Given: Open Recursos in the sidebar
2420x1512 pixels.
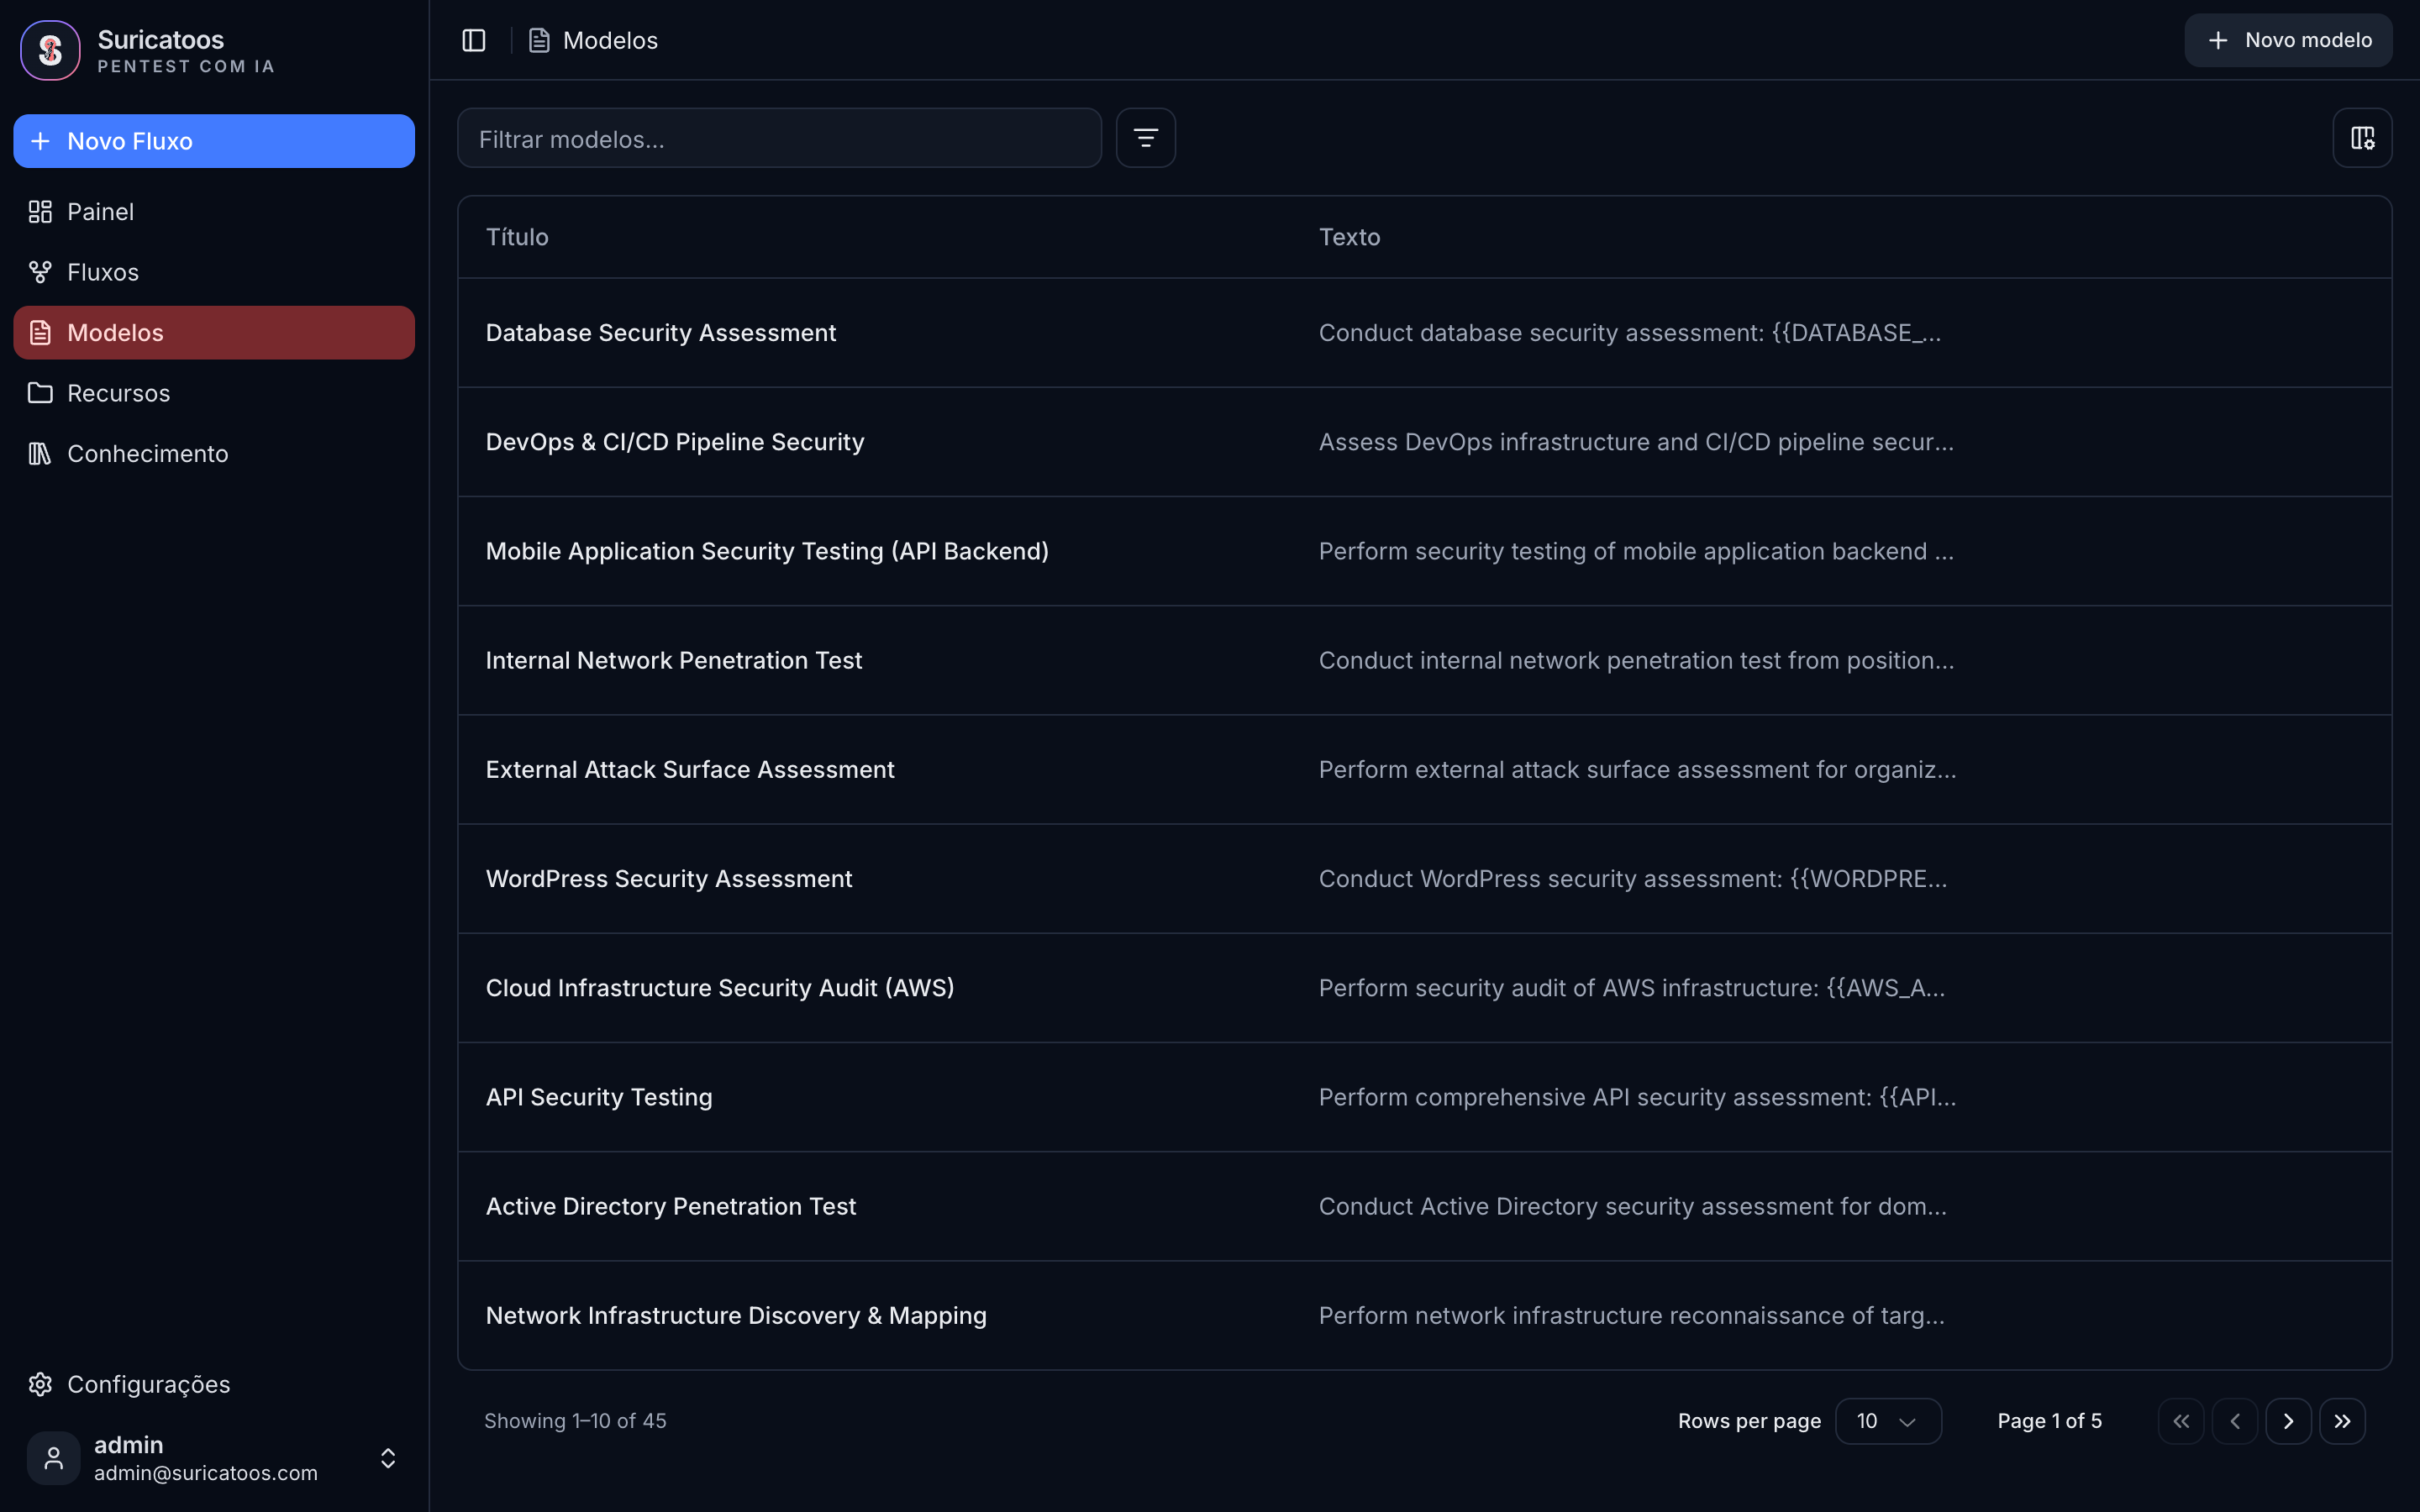Looking at the screenshot, I should [214, 393].
